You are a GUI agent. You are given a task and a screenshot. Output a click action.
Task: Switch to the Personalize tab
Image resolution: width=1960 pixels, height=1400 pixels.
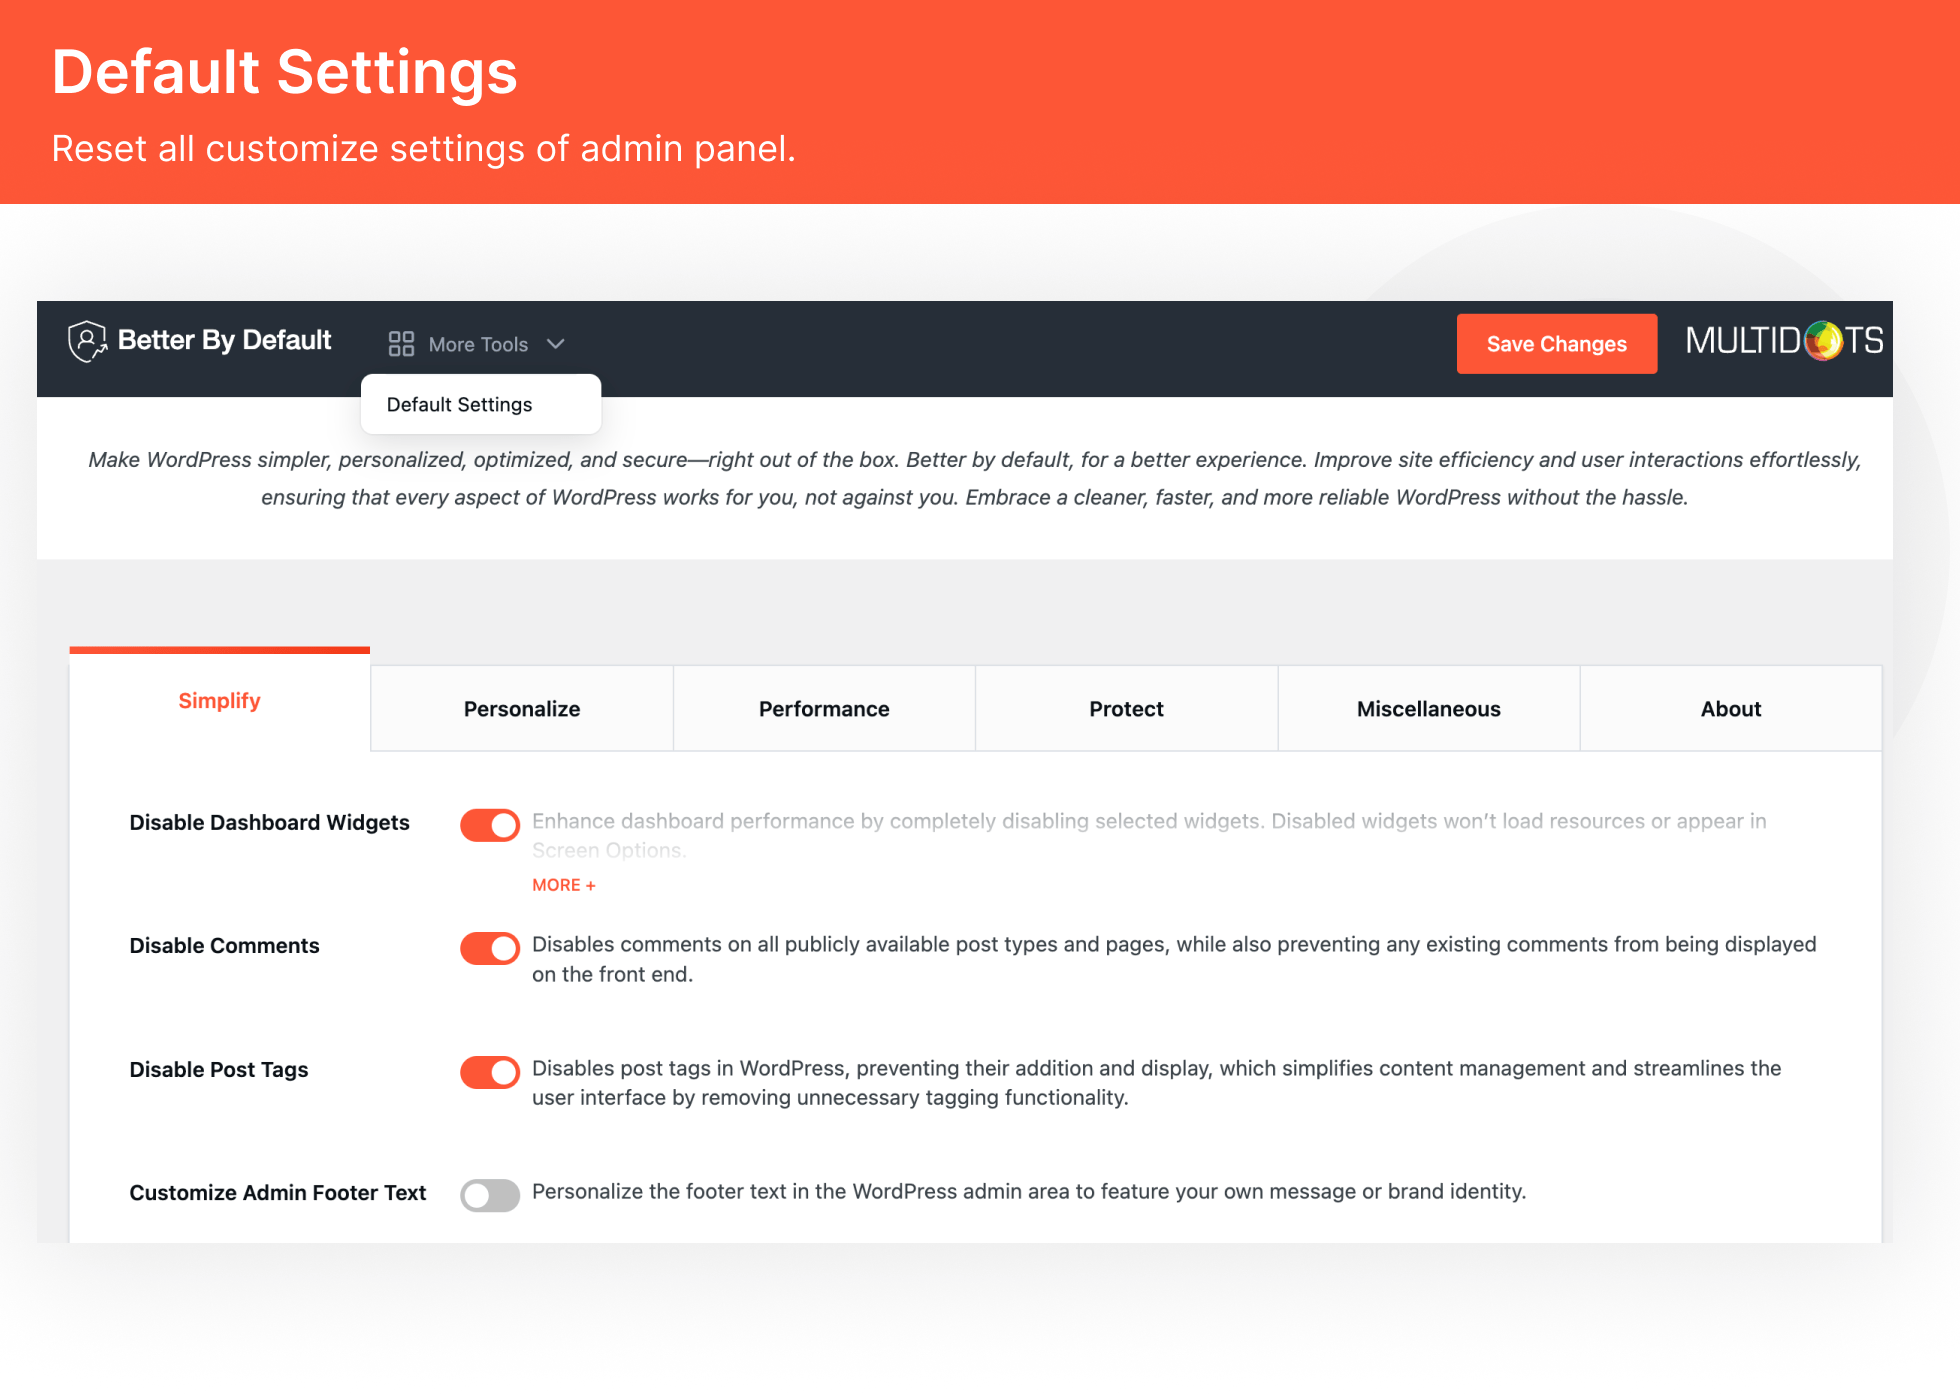pyautogui.click(x=521, y=708)
